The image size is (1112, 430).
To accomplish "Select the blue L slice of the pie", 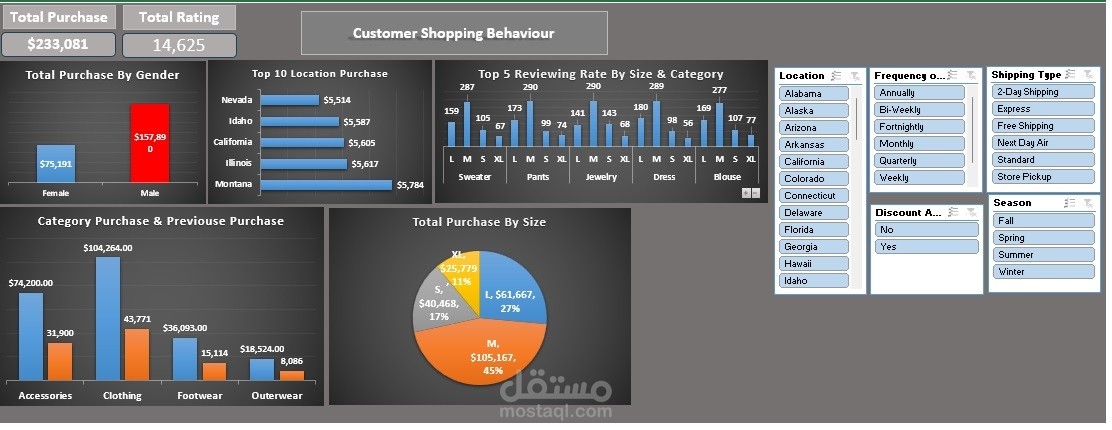I will (x=513, y=287).
